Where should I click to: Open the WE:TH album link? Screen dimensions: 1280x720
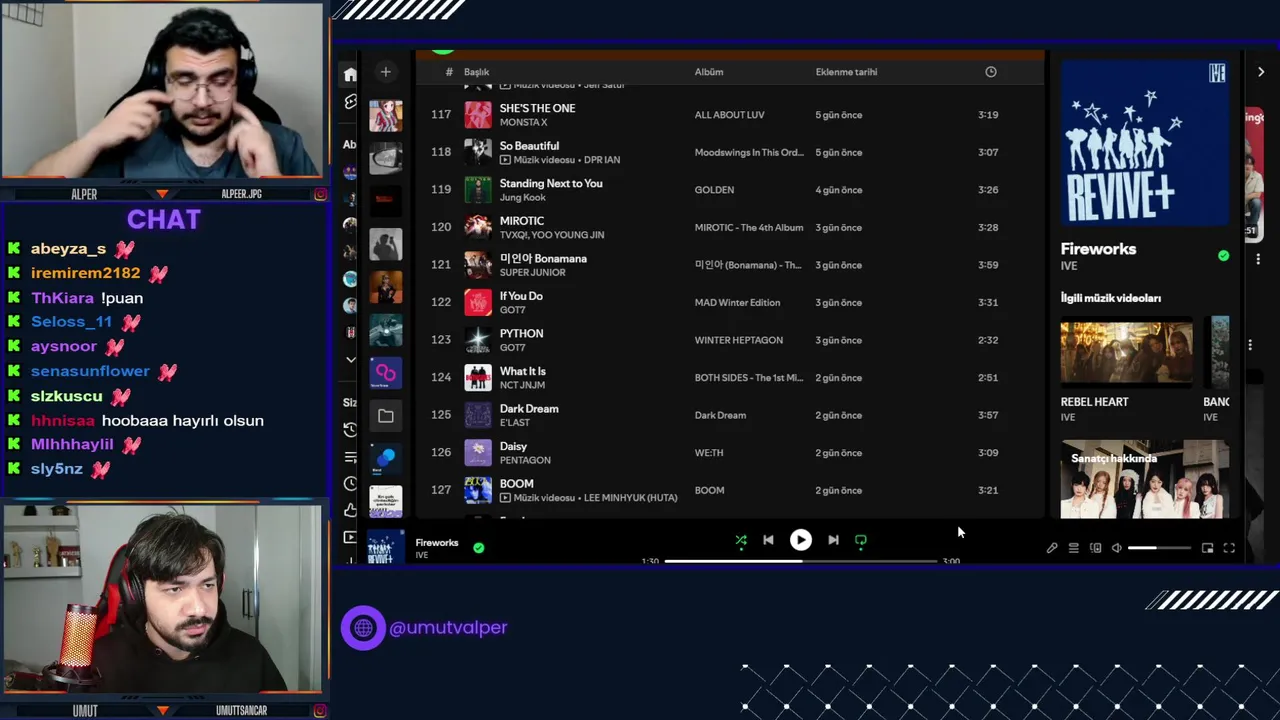click(x=709, y=453)
